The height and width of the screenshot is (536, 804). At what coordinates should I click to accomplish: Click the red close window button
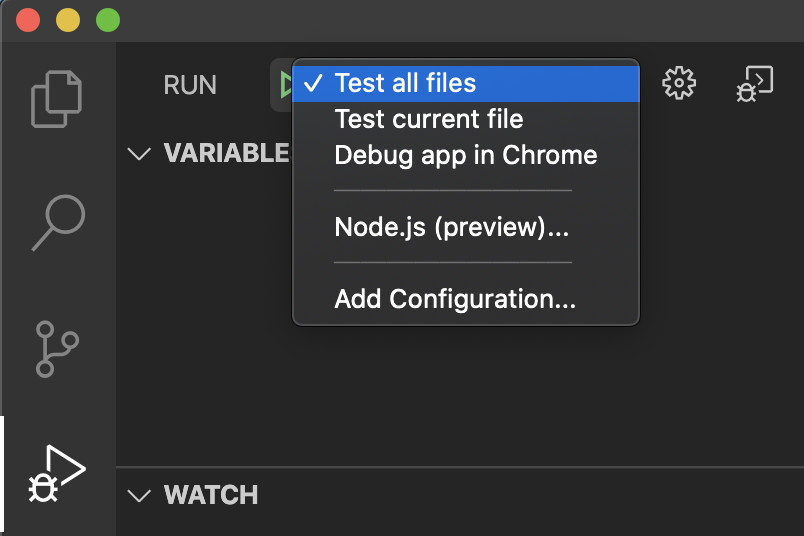(29, 20)
